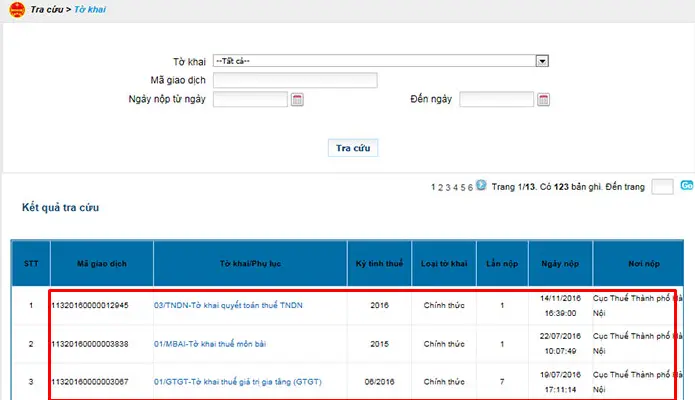
Task: Open the start date calendar picker
Action: point(297,100)
